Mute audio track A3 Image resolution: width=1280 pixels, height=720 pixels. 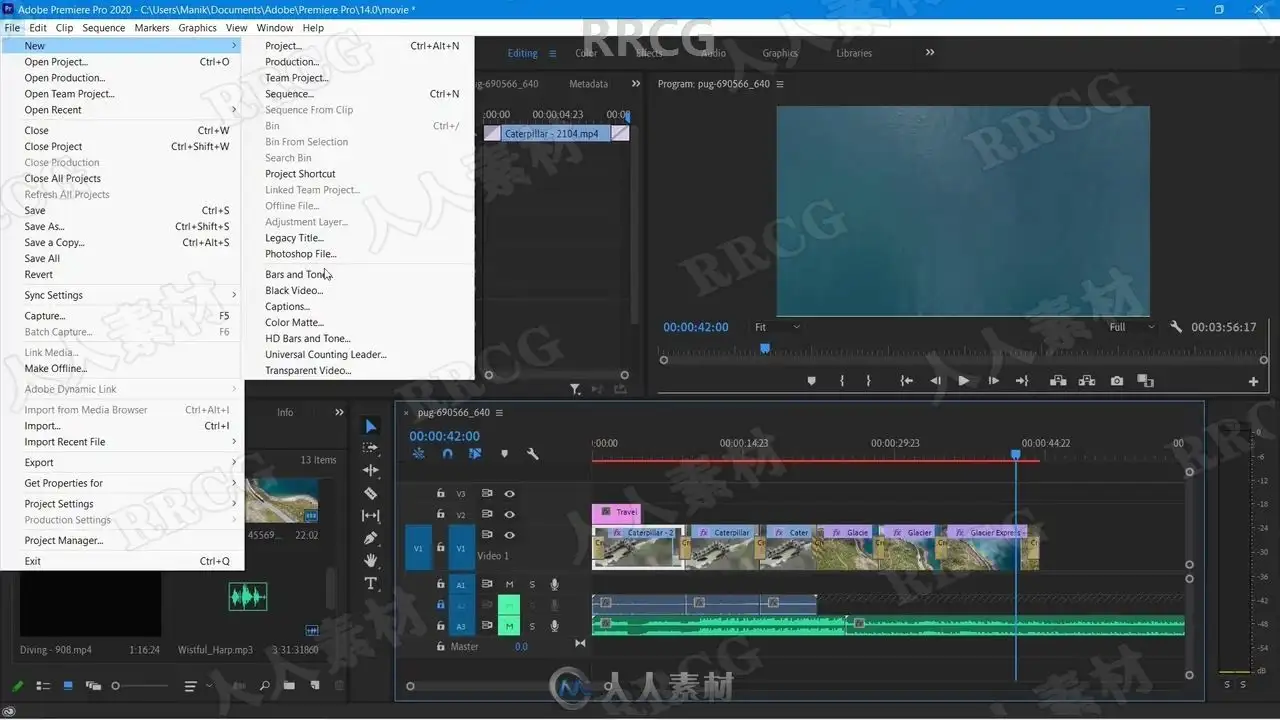click(x=509, y=626)
